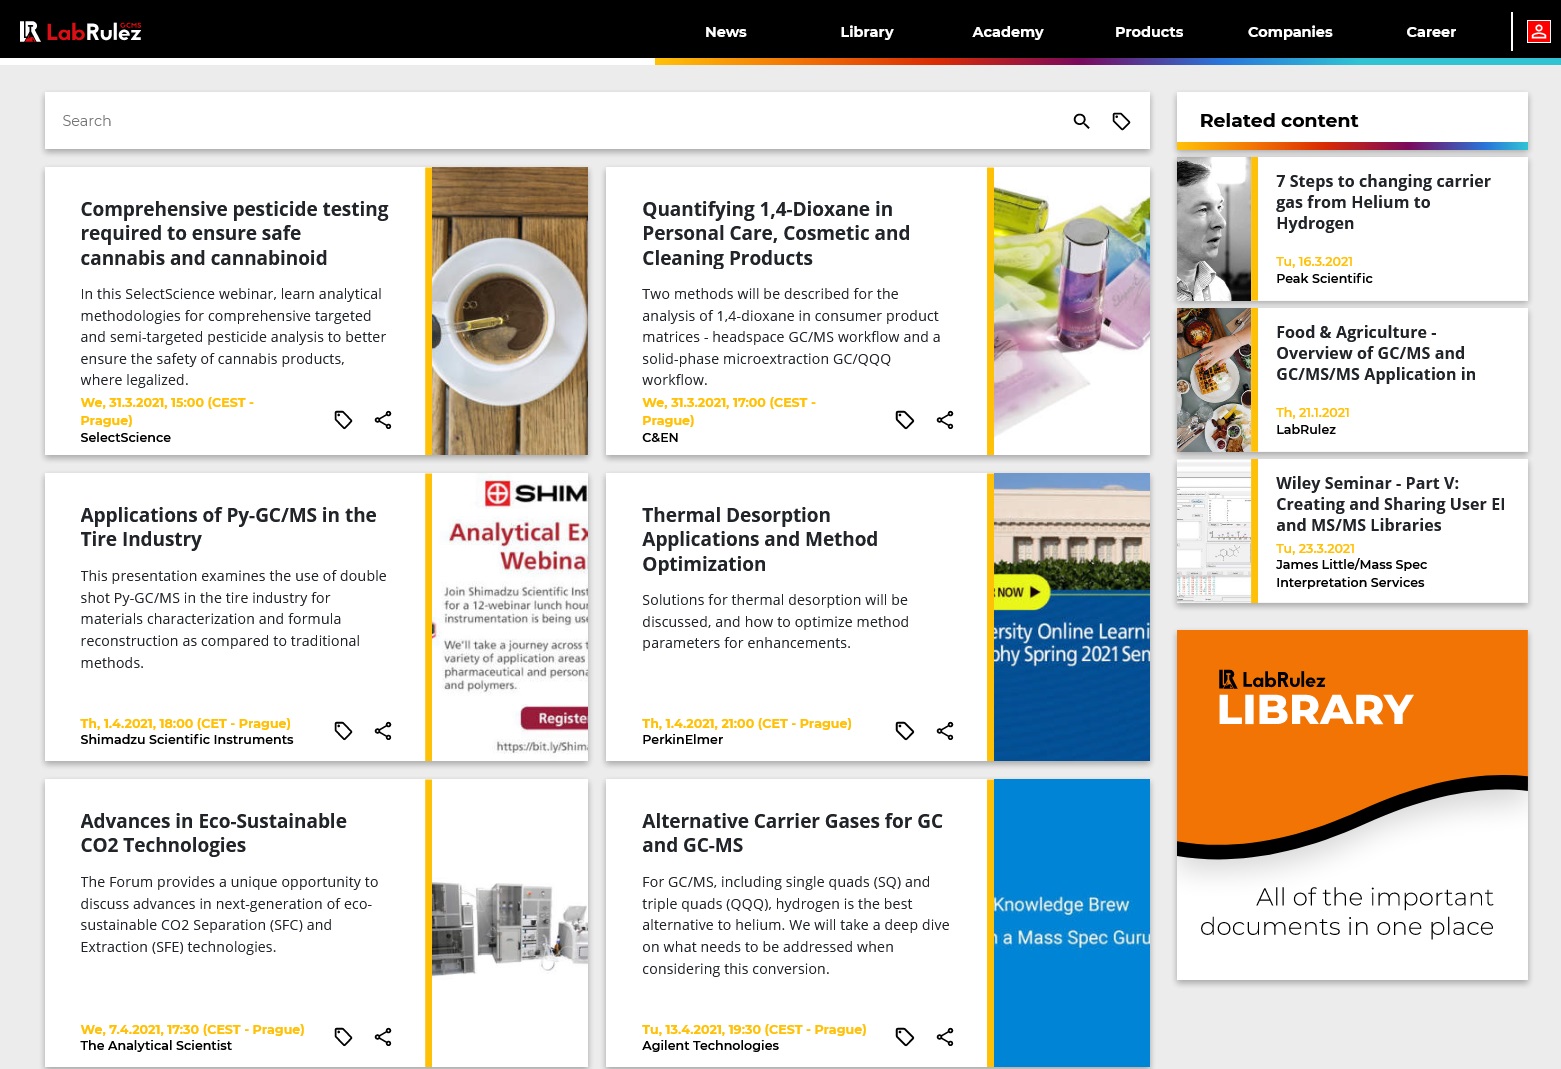This screenshot has width=1561, height=1069.
Task: Open the Products menu
Action: [x=1149, y=32]
